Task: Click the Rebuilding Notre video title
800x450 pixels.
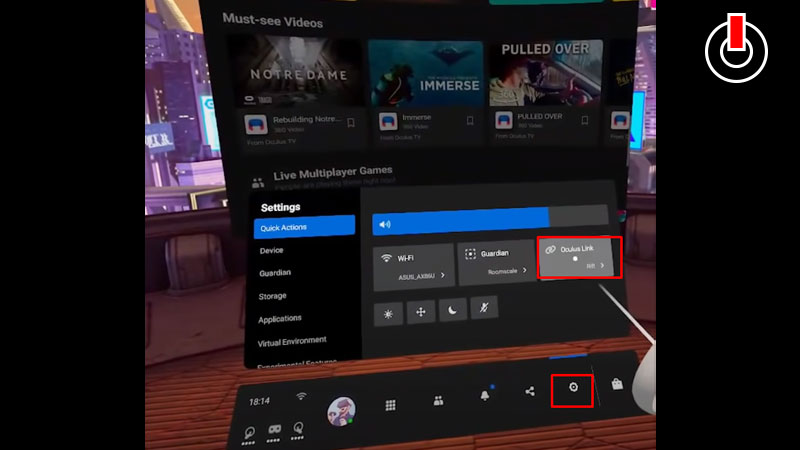Action: pyautogui.click(x=306, y=119)
